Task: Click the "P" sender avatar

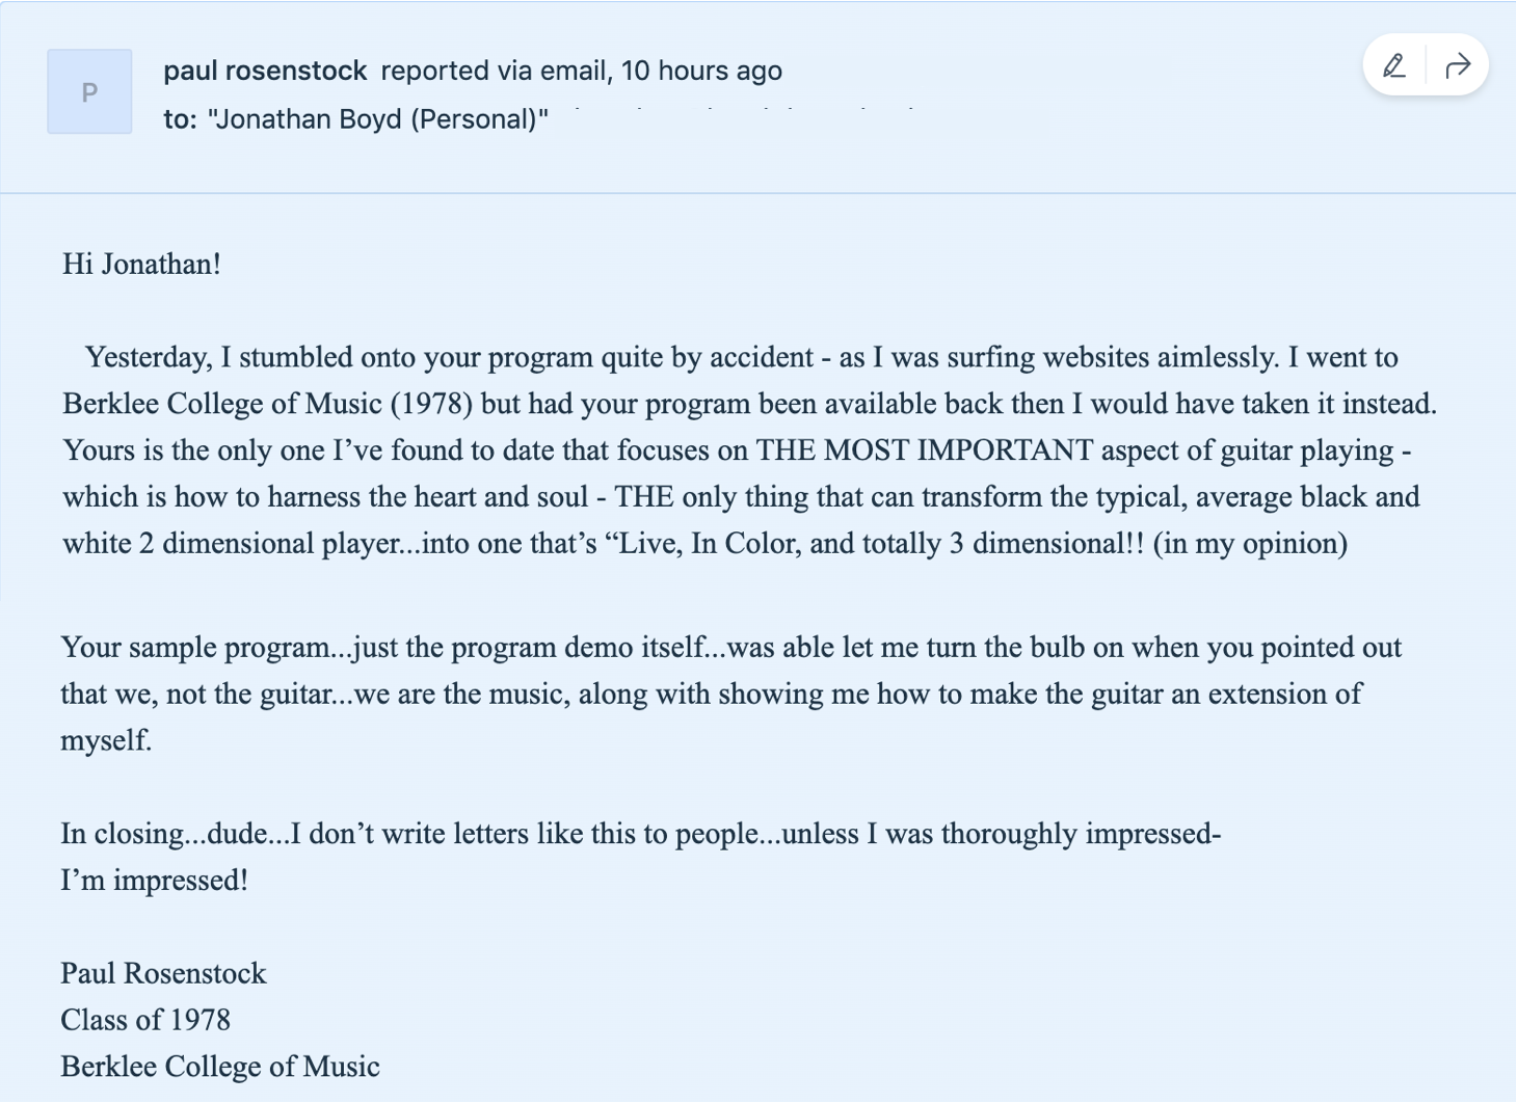Action: 89,92
